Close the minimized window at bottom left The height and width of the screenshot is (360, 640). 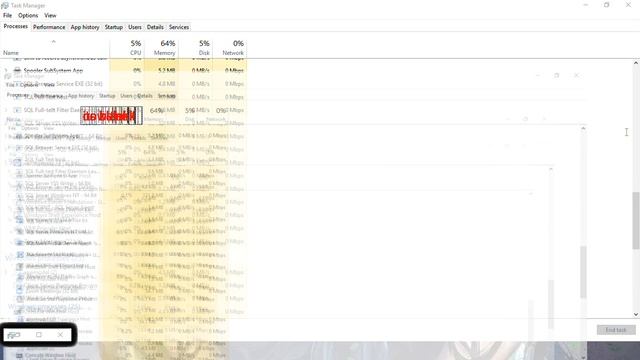point(60,335)
